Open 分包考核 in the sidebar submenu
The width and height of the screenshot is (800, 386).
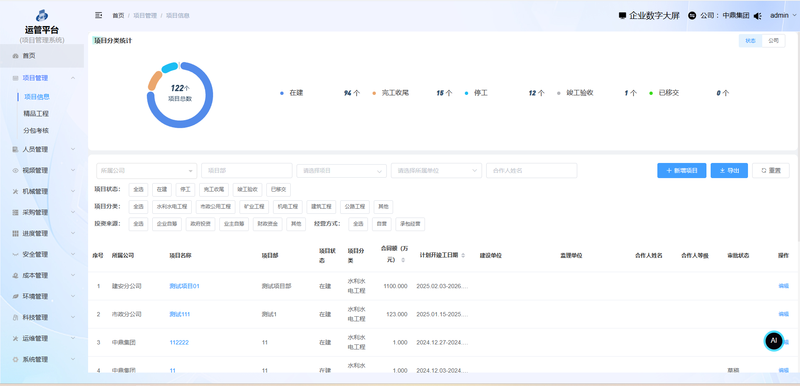click(36, 131)
